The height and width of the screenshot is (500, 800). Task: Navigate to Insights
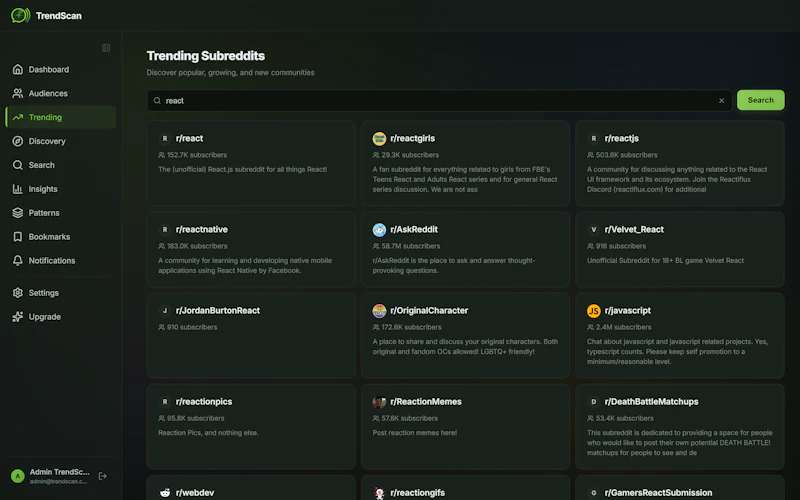(x=60, y=189)
